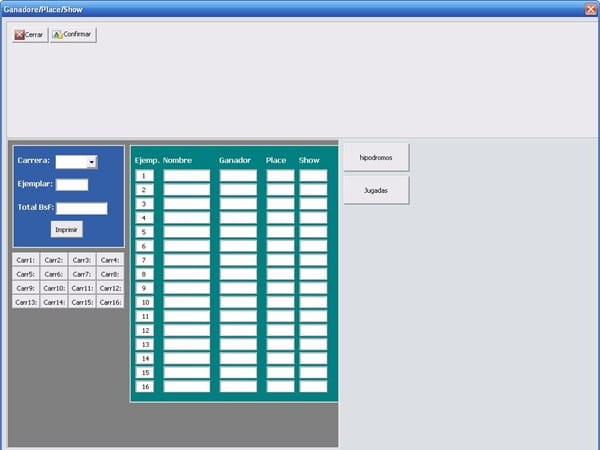Click the Nombre field for ejemplar 1
This screenshot has width=600, height=450.
point(187,176)
